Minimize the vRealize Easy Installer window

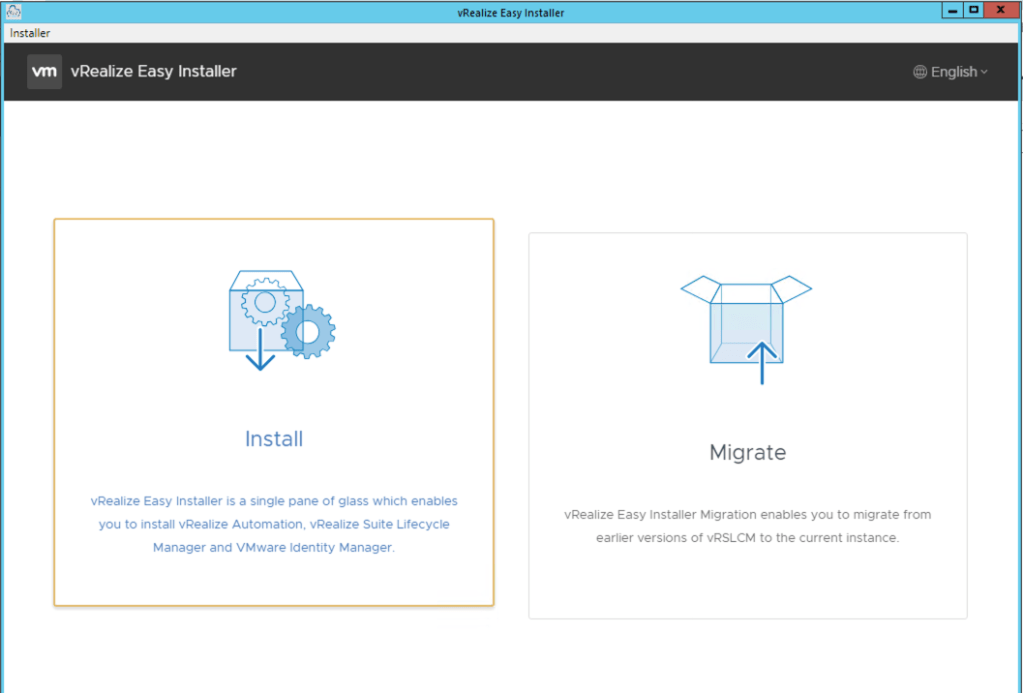click(x=949, y=10)
